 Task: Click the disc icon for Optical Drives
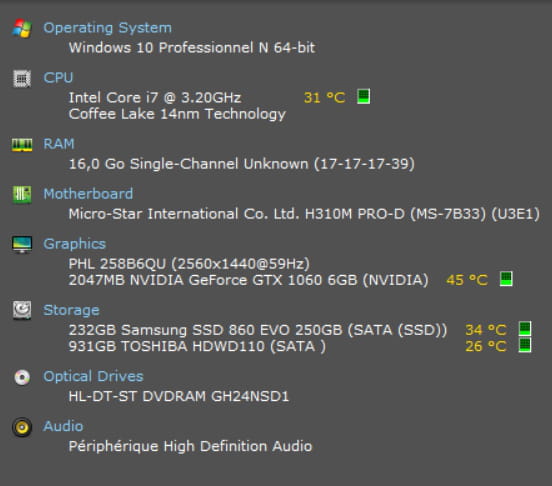click(22, 377)
